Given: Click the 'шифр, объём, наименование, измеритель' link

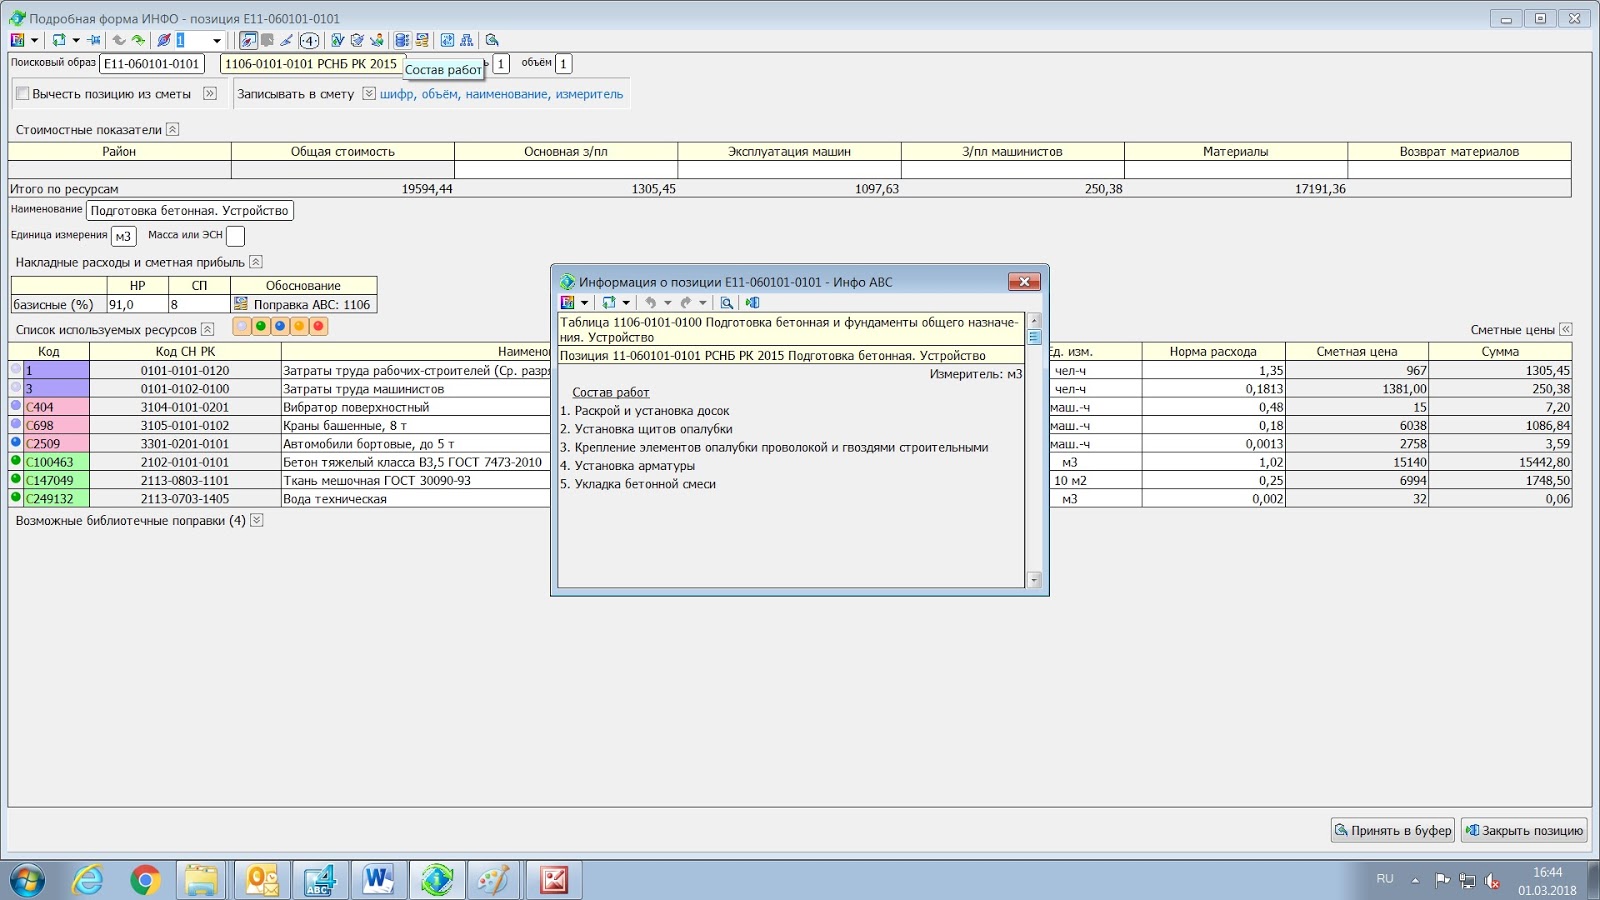Looking at the screenshot, I should (501, 94).
